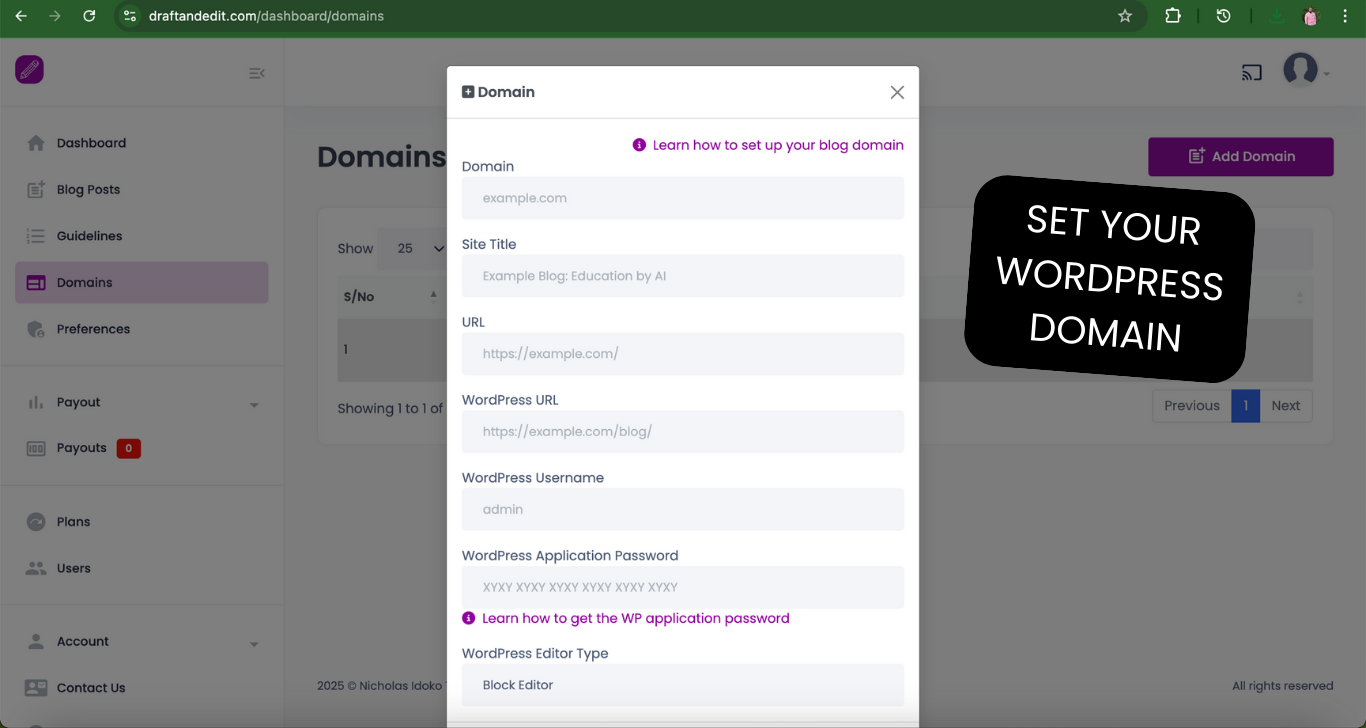Click the browser address bar URL

coord(266,16)
